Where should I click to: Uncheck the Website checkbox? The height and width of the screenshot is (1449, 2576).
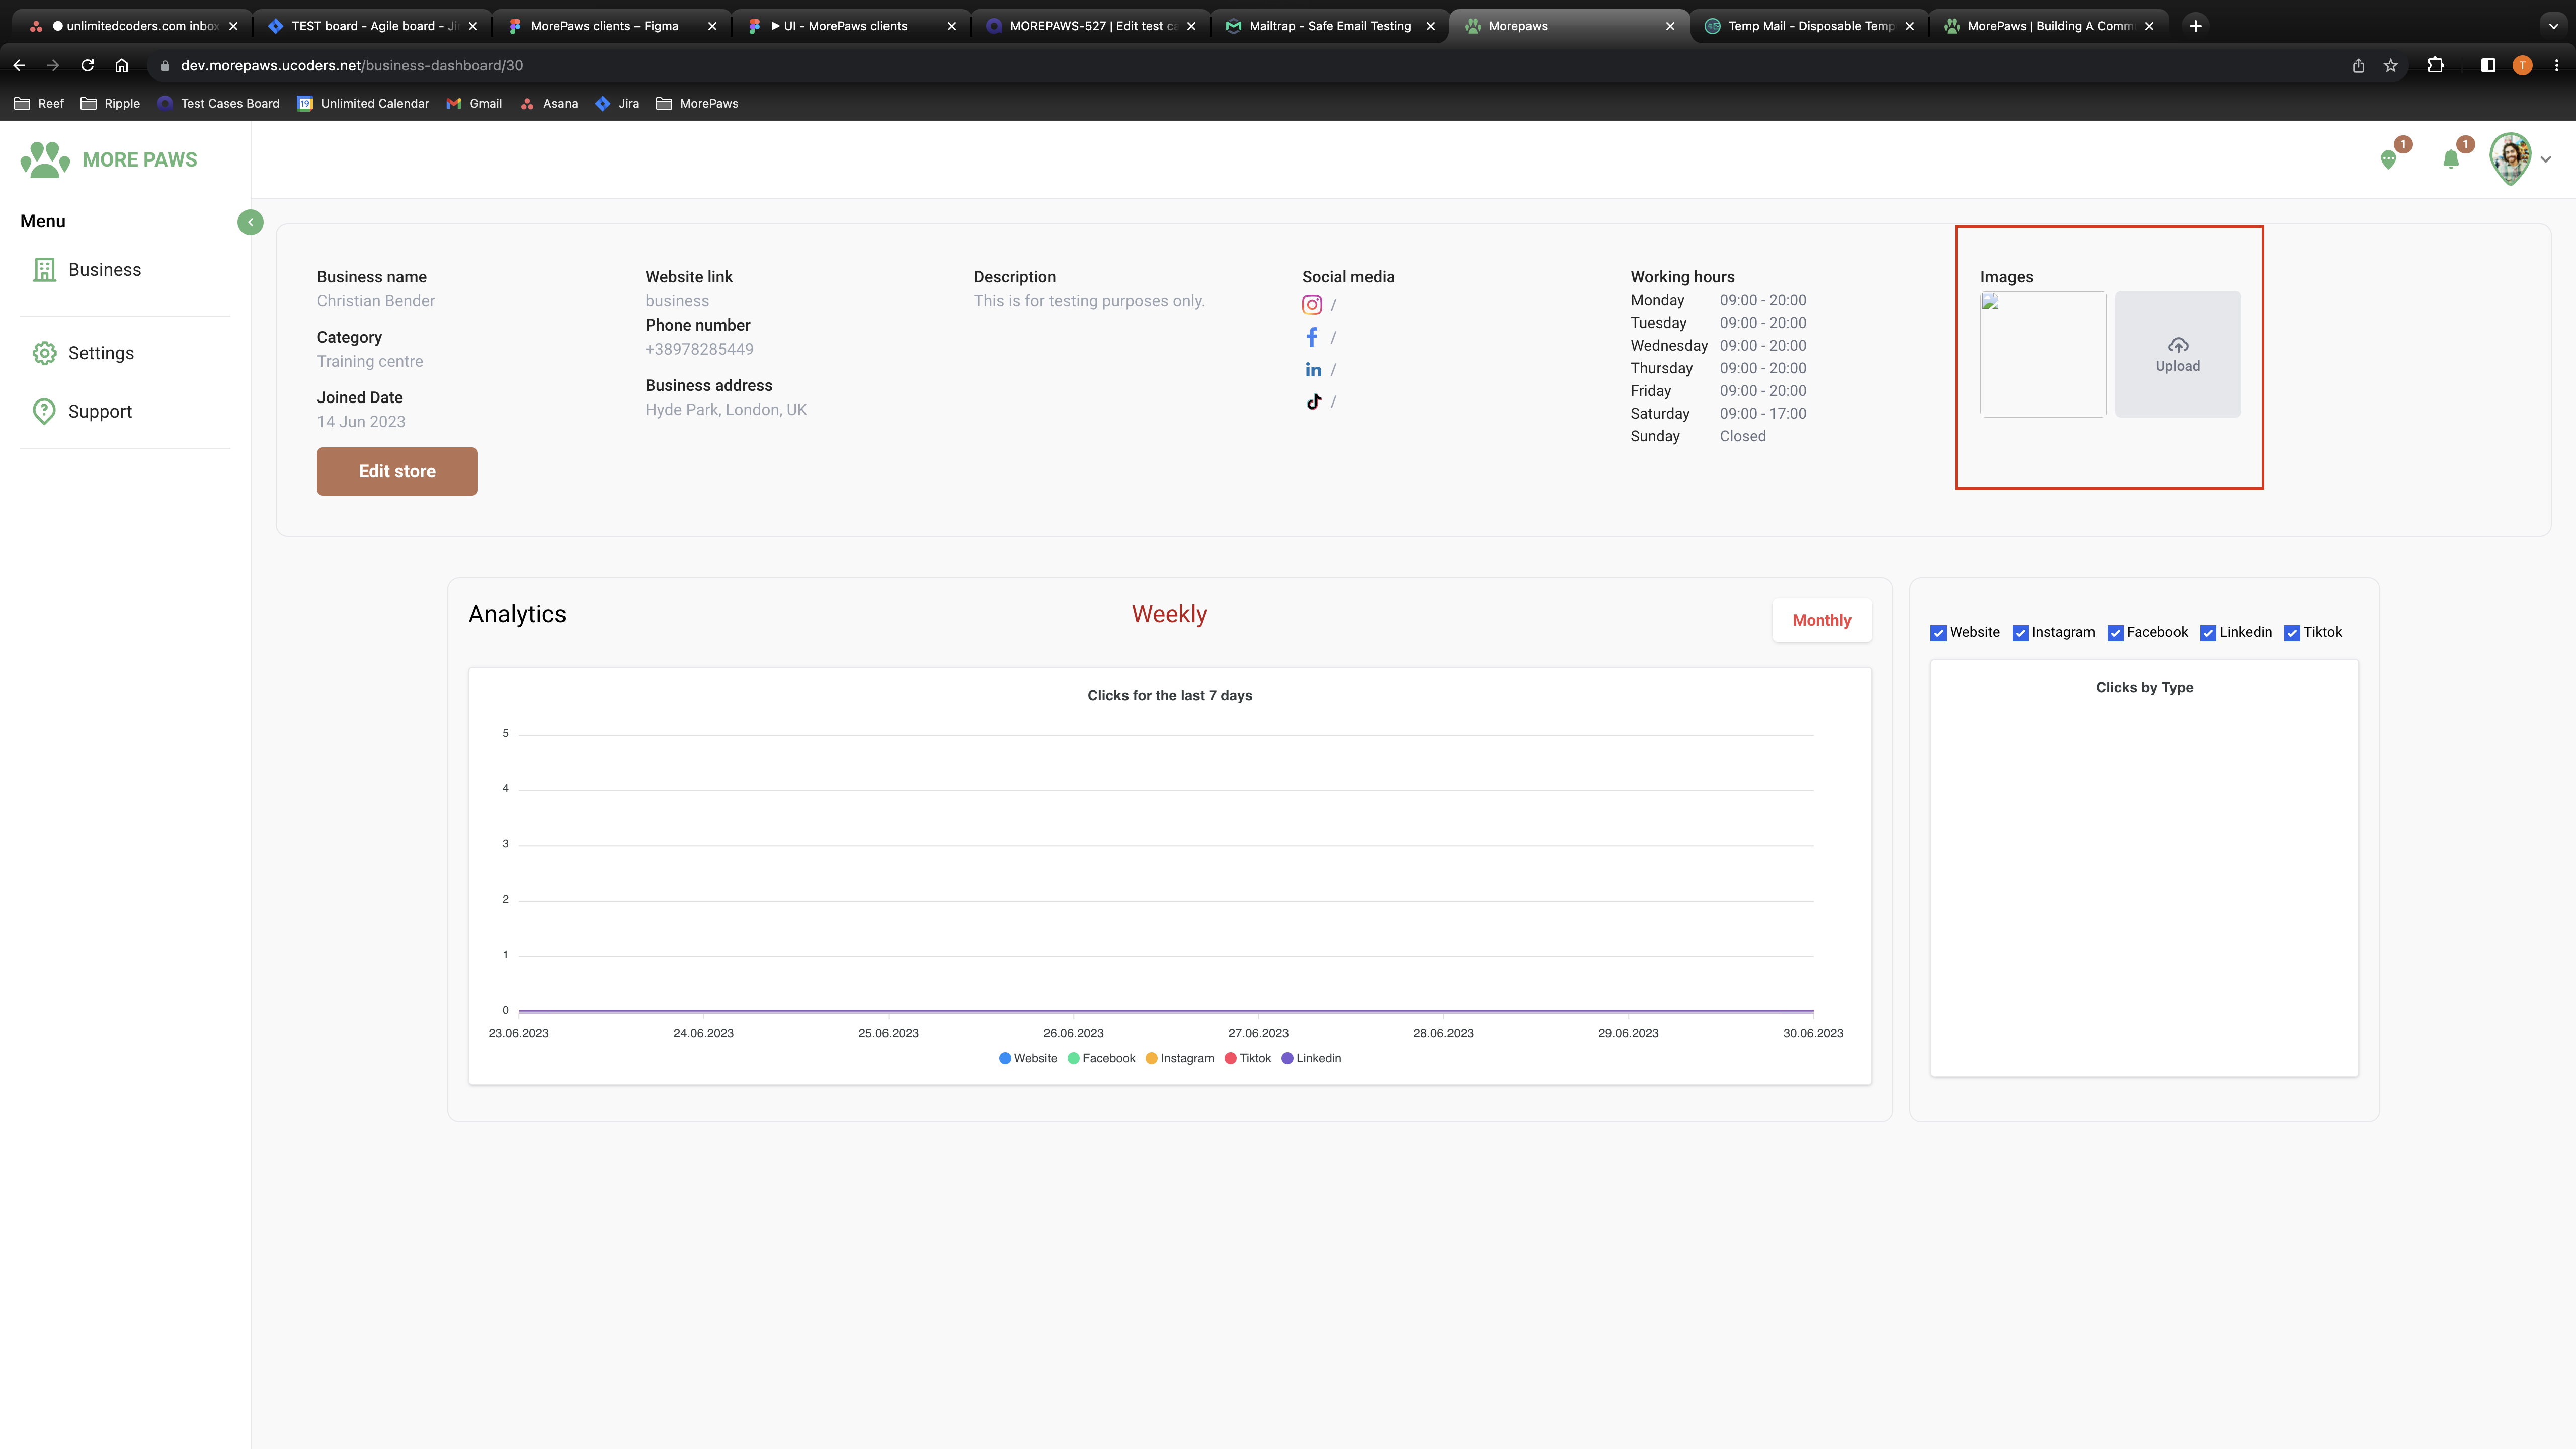pos(1938,633)
